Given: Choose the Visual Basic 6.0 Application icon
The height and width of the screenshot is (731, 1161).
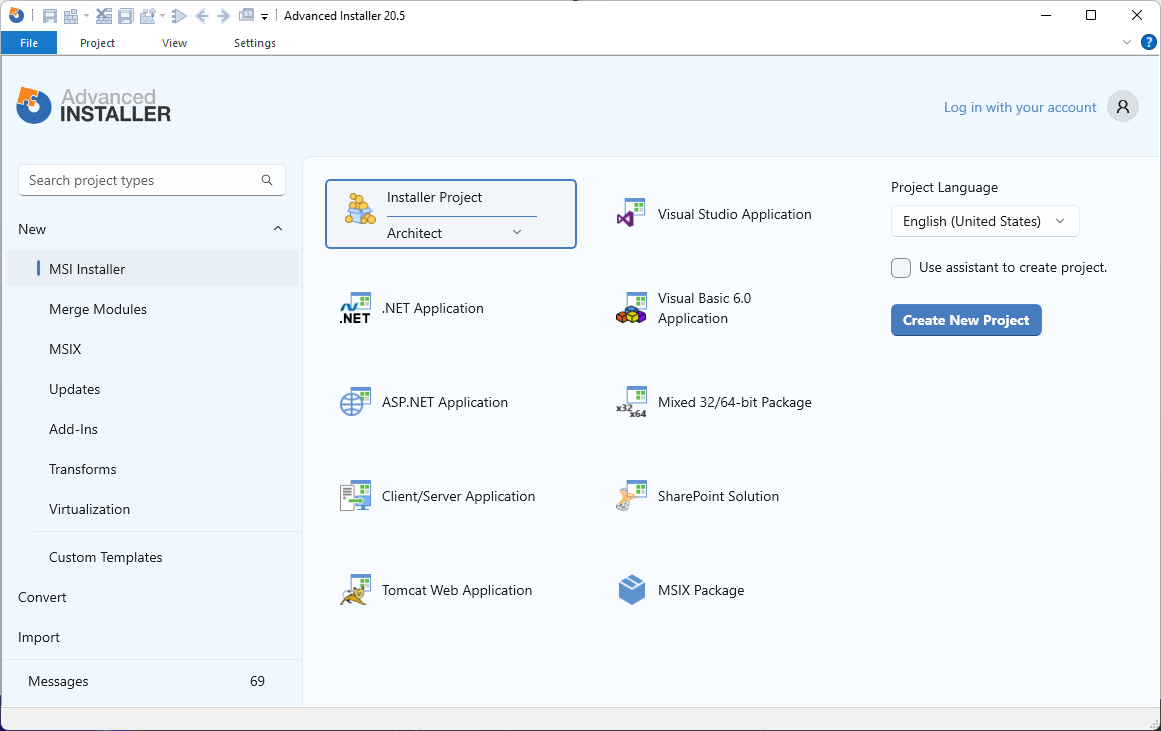Looking at the screenshot, I should 631,308.
